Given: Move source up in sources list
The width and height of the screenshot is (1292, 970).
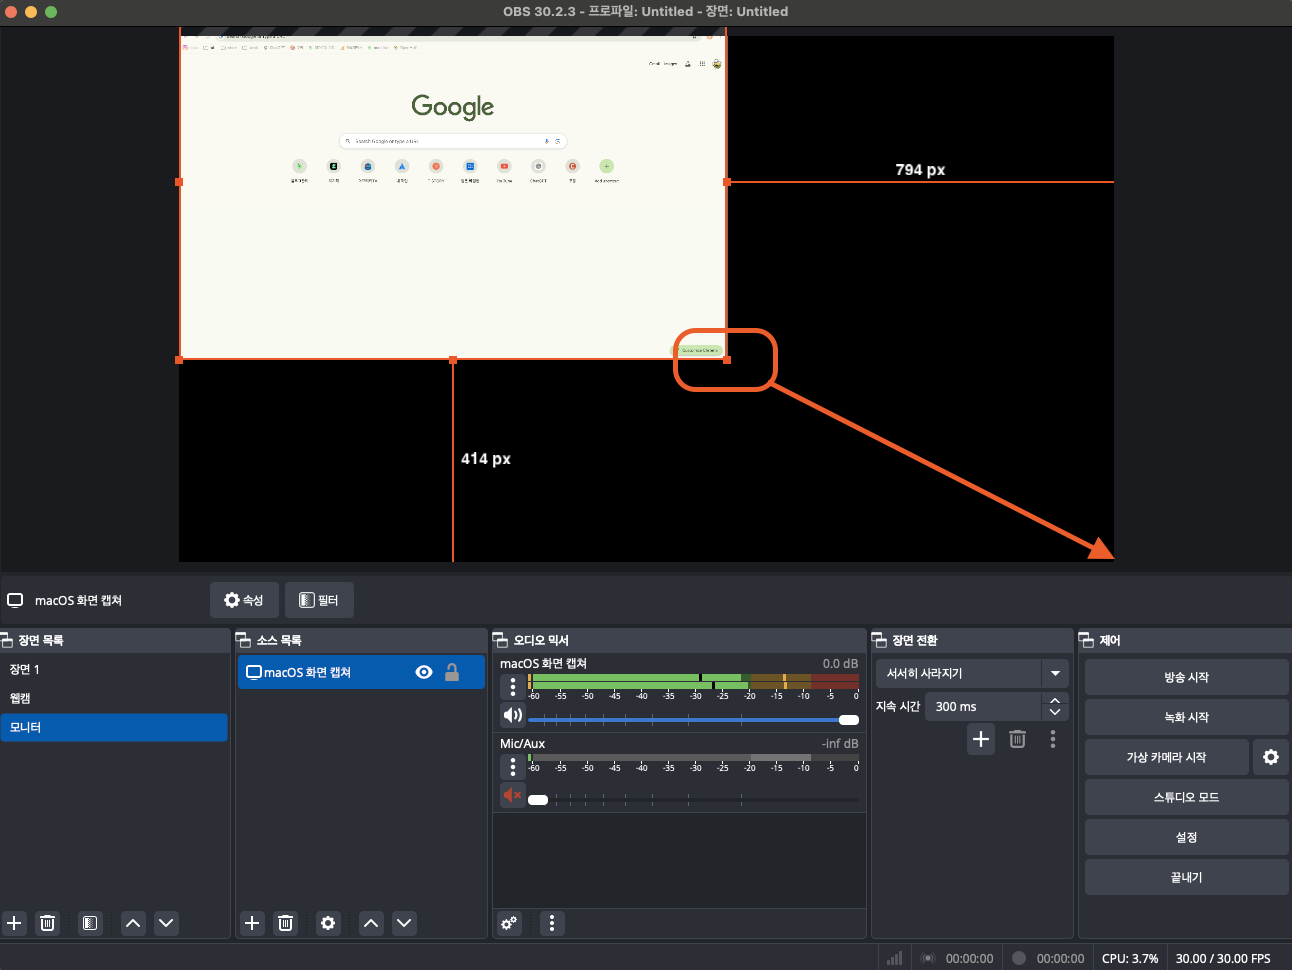Looking at the screenshot, I should click(x=371, y=923).
